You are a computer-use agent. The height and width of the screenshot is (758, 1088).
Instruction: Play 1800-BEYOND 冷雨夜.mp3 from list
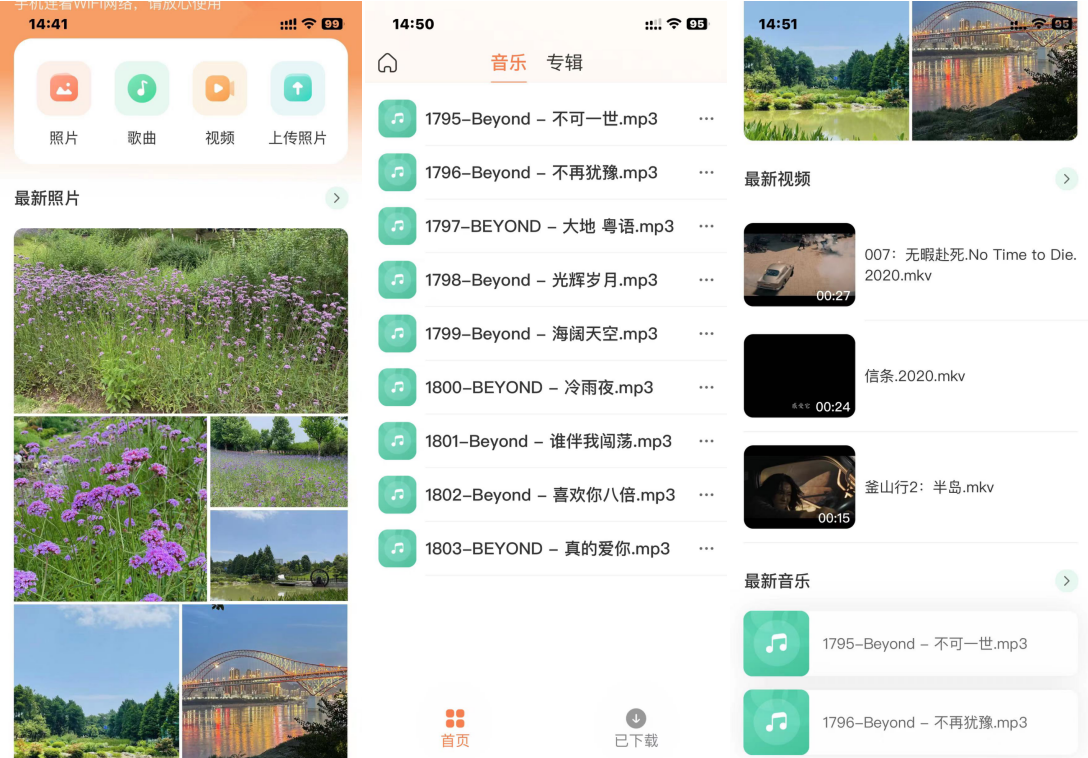(538, 388)
